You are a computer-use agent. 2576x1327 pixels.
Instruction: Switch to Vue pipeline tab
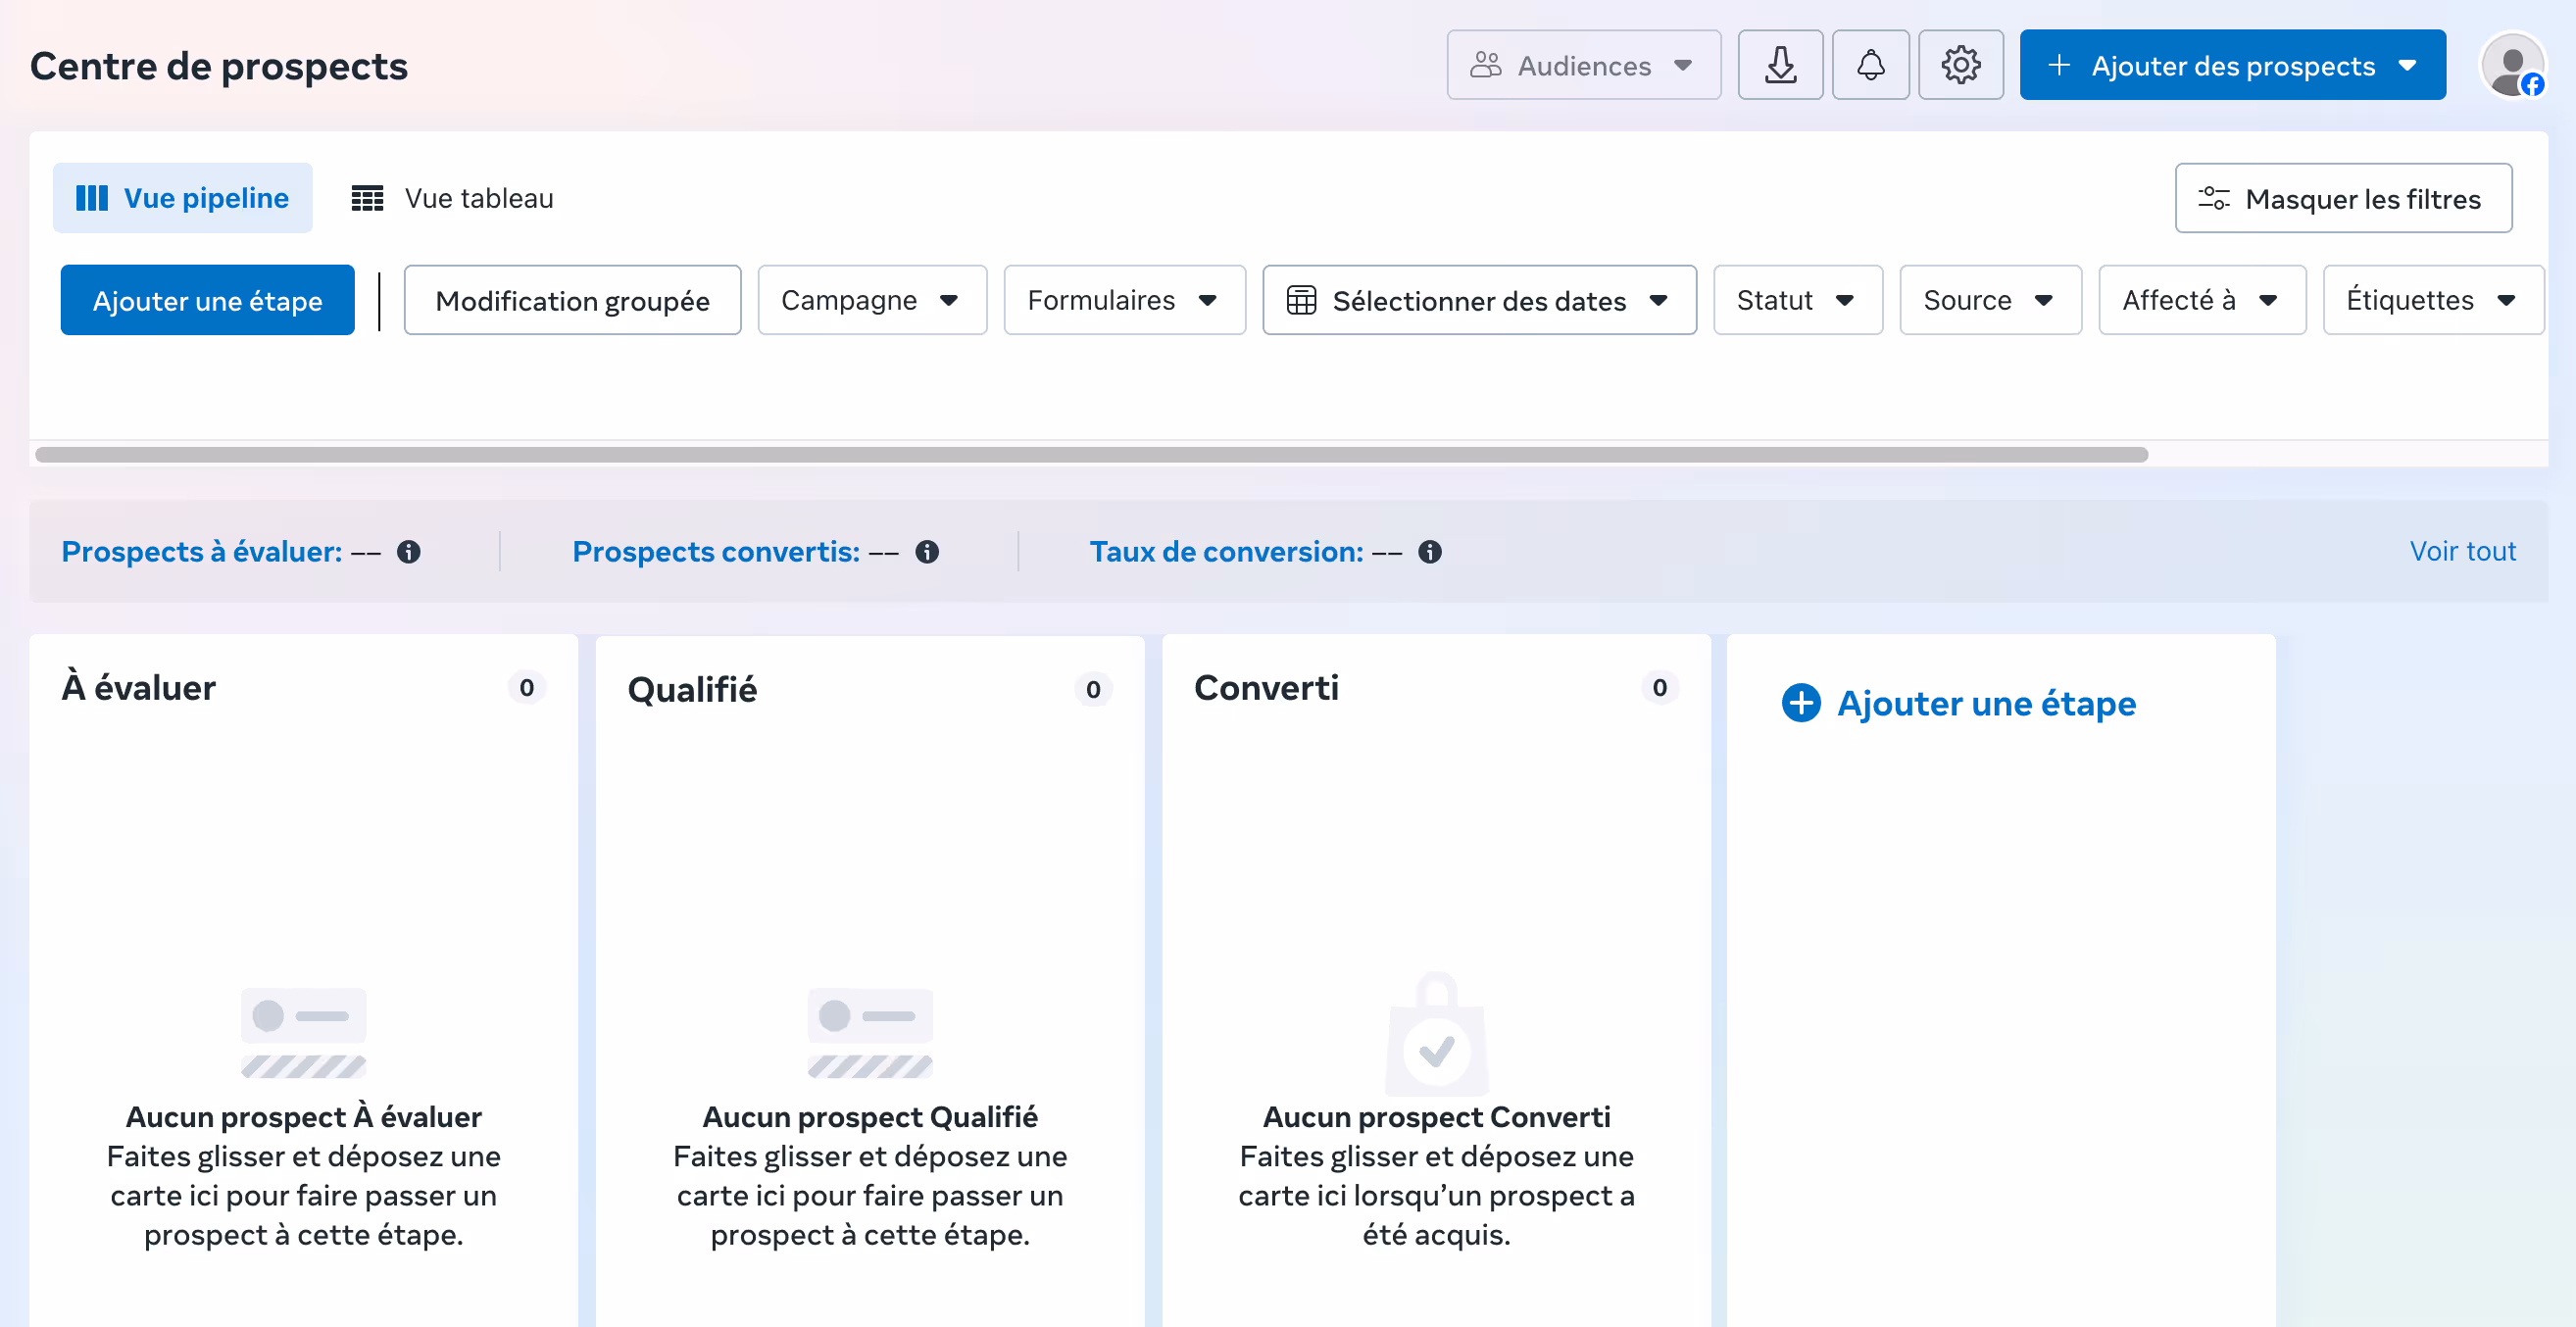click(x=182, y=198)
